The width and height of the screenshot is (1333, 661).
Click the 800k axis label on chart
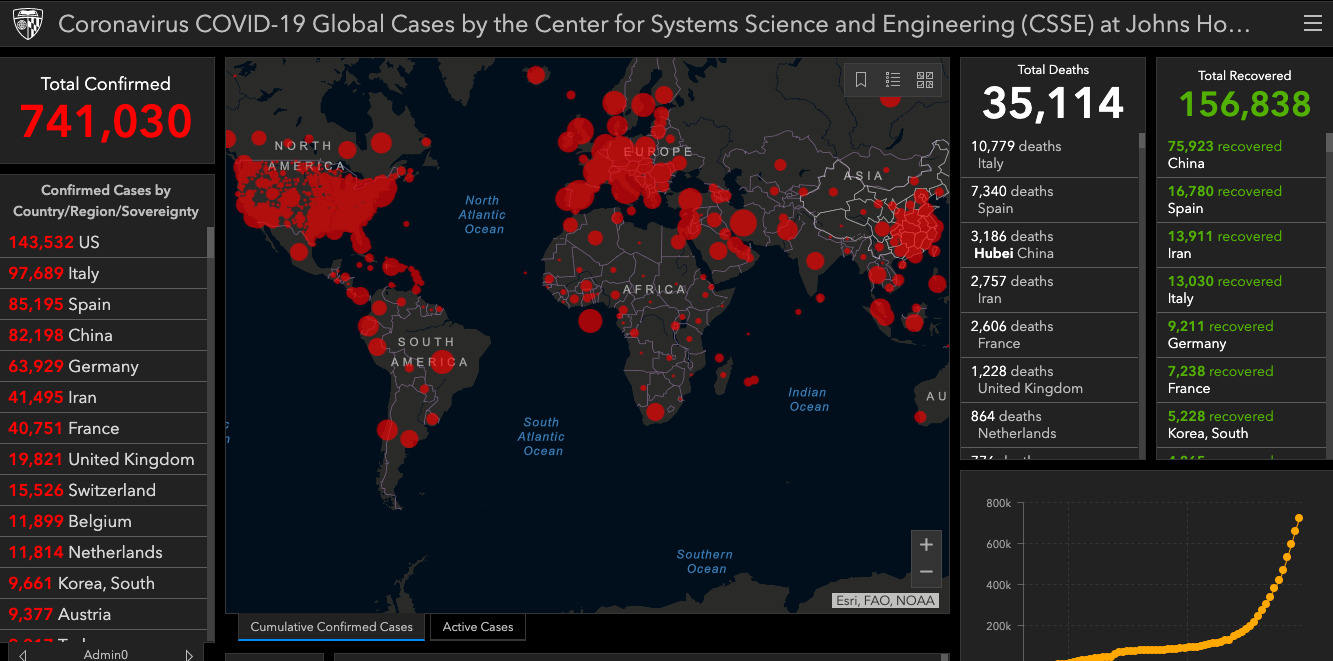tap(999, 503)
